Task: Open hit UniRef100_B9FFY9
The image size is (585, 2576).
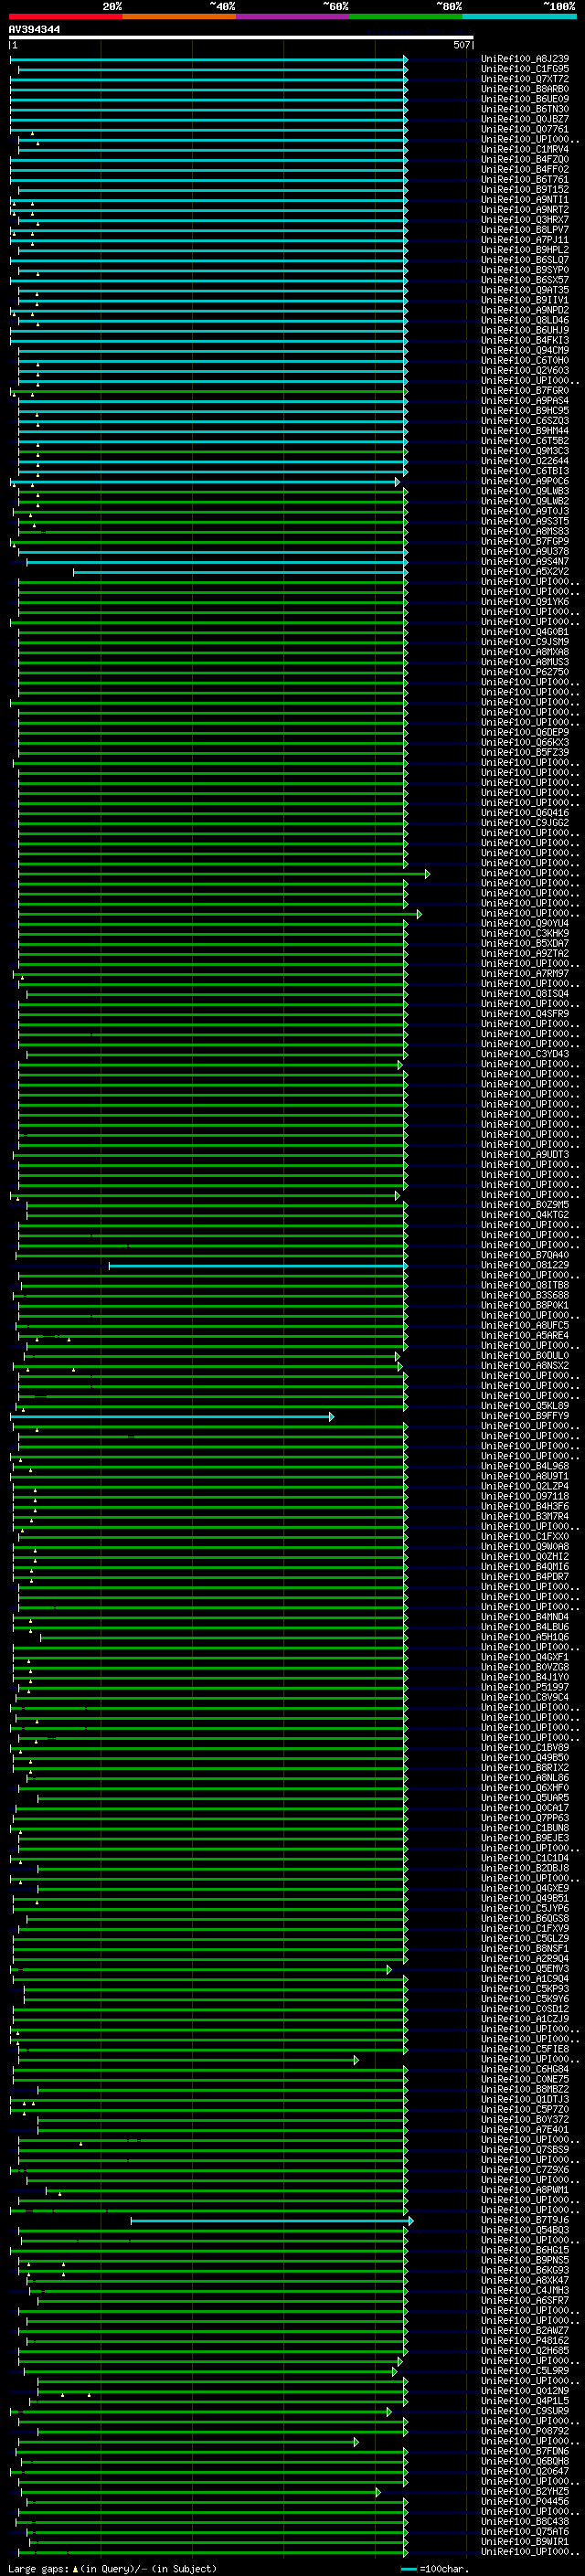Action: [x=524, y=1416]
